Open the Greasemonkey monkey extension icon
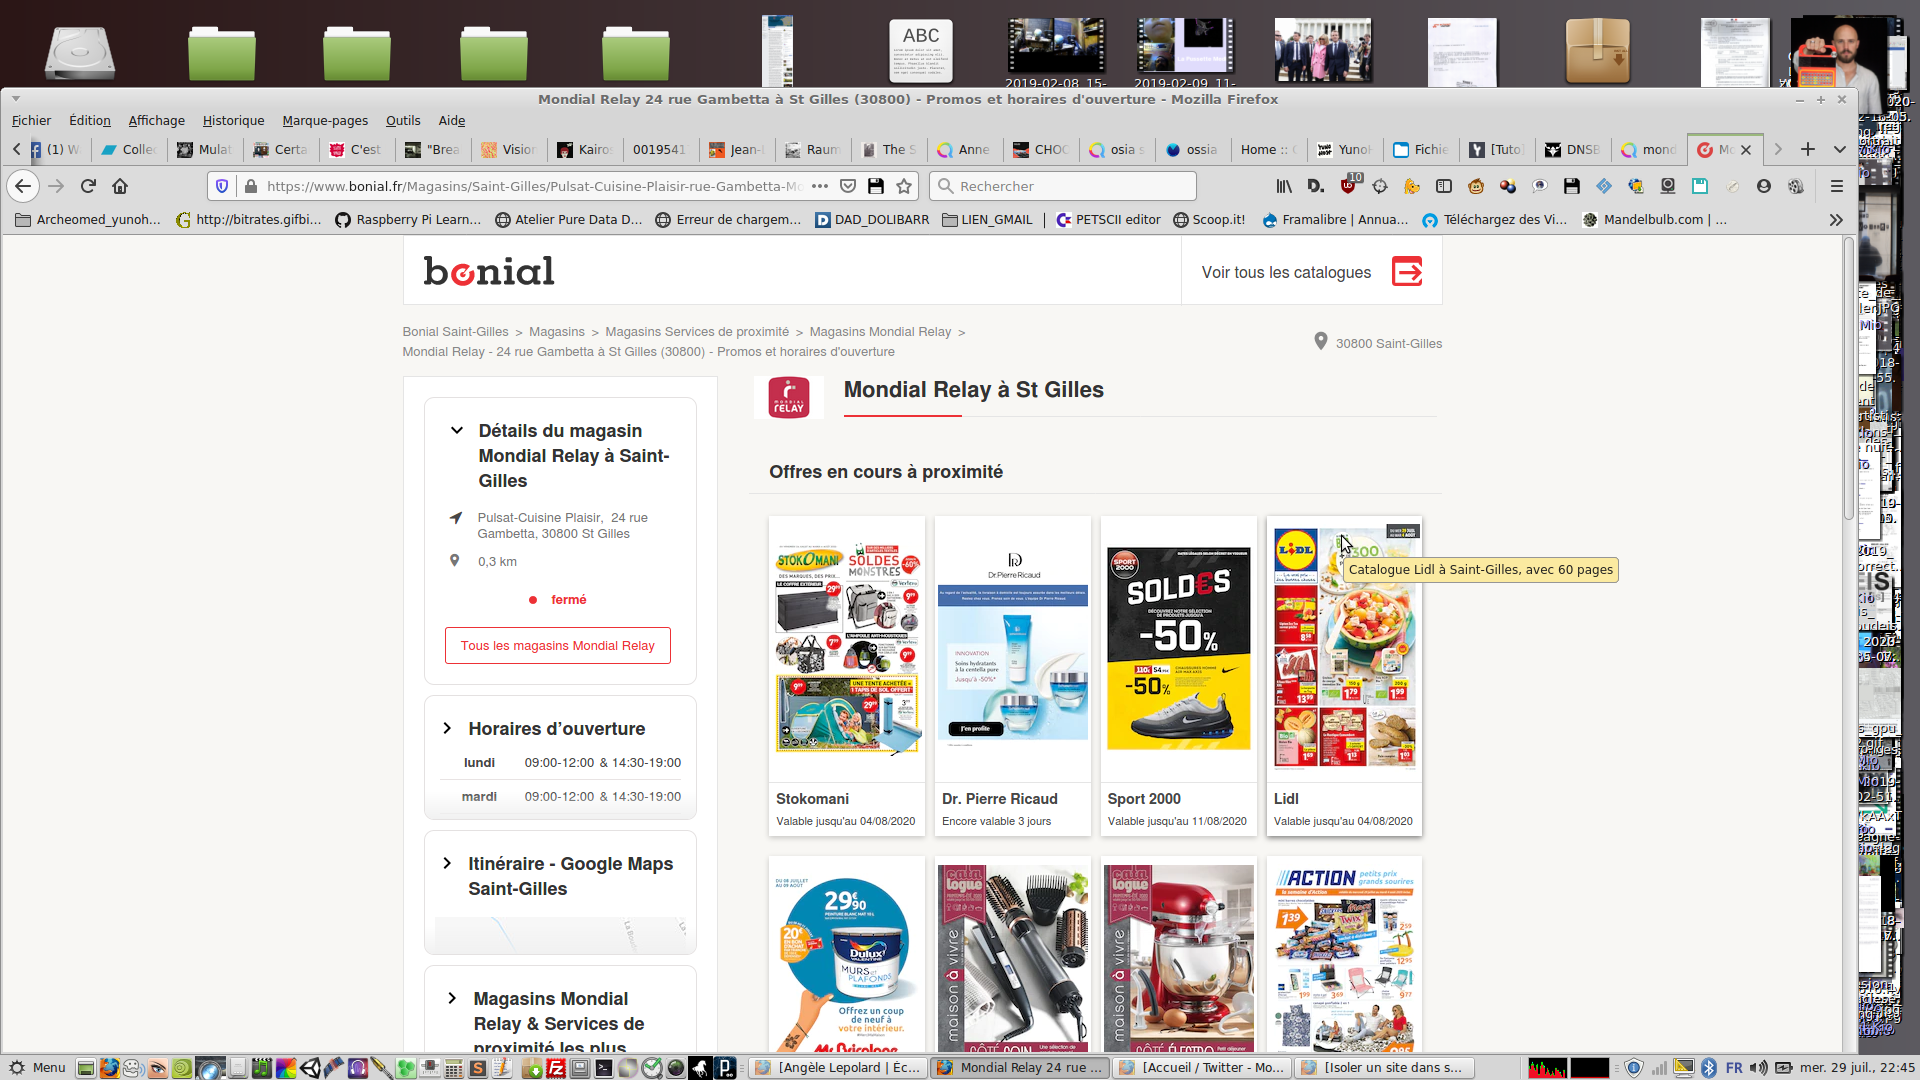Screen dimensions: 1920x1080 point(1476,186)
